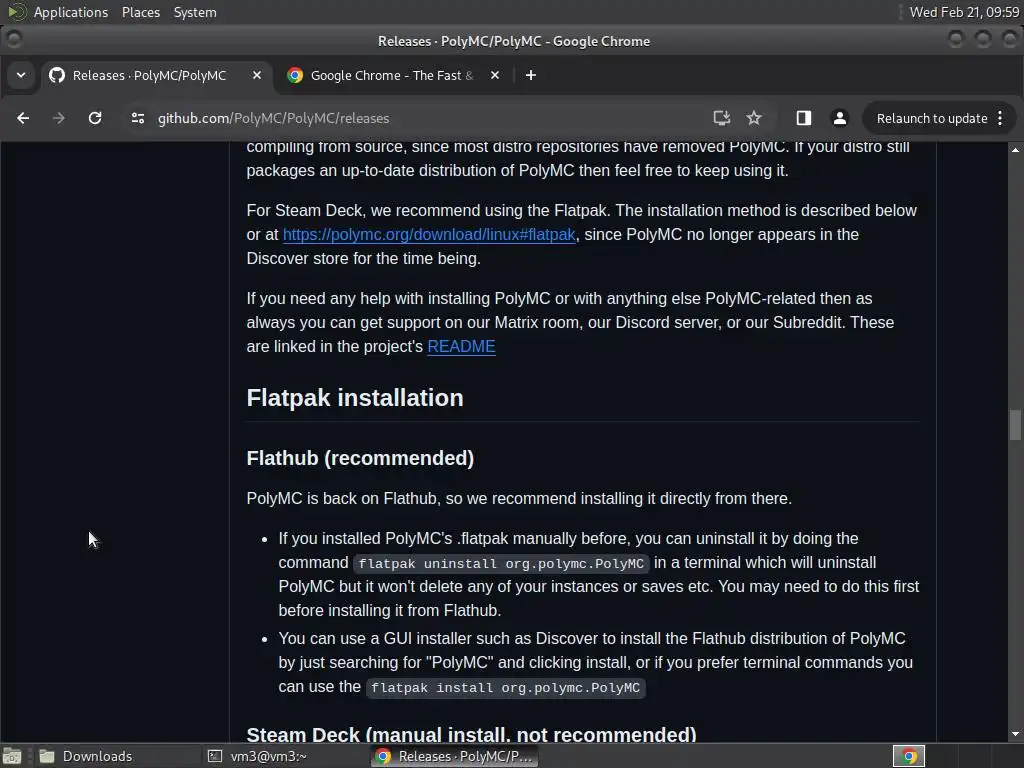Open a new Chrome tab

(x=531, y=75)
